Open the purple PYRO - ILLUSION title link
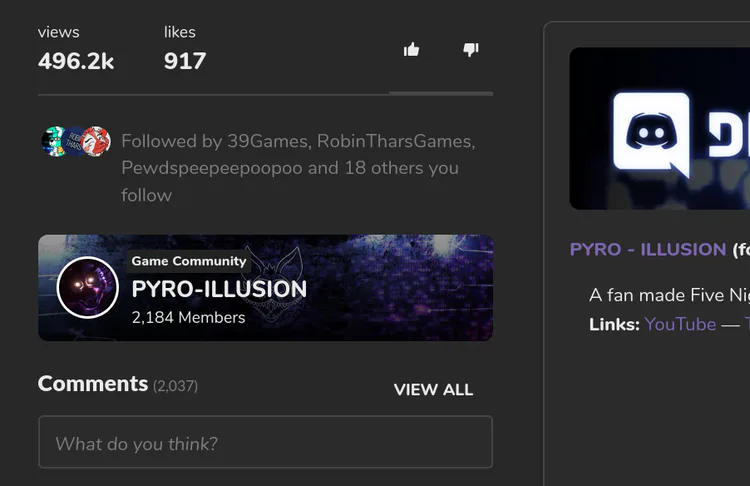This screenshot has width=750, height=486. click(648, 249)
